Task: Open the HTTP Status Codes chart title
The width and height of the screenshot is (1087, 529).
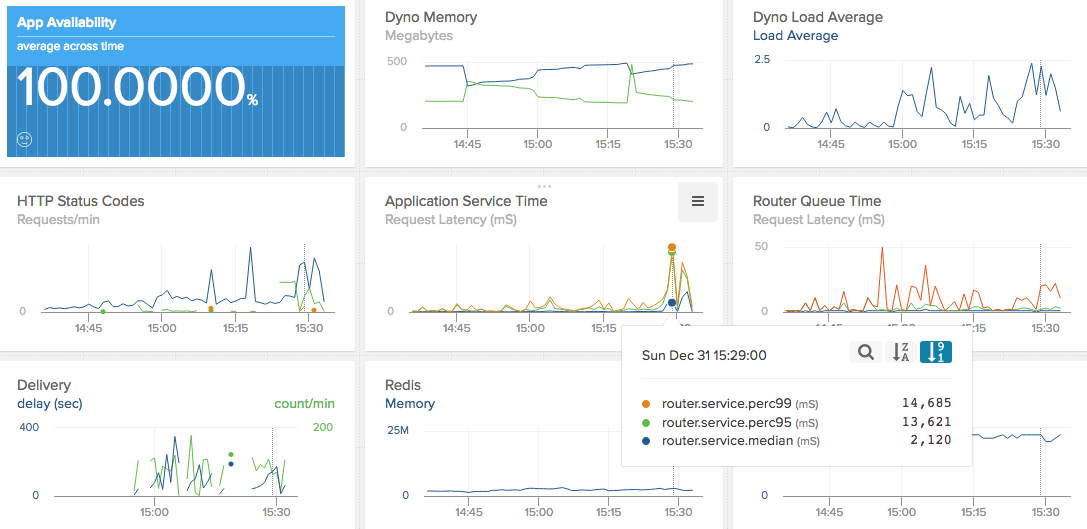Action: coord(80,201)
